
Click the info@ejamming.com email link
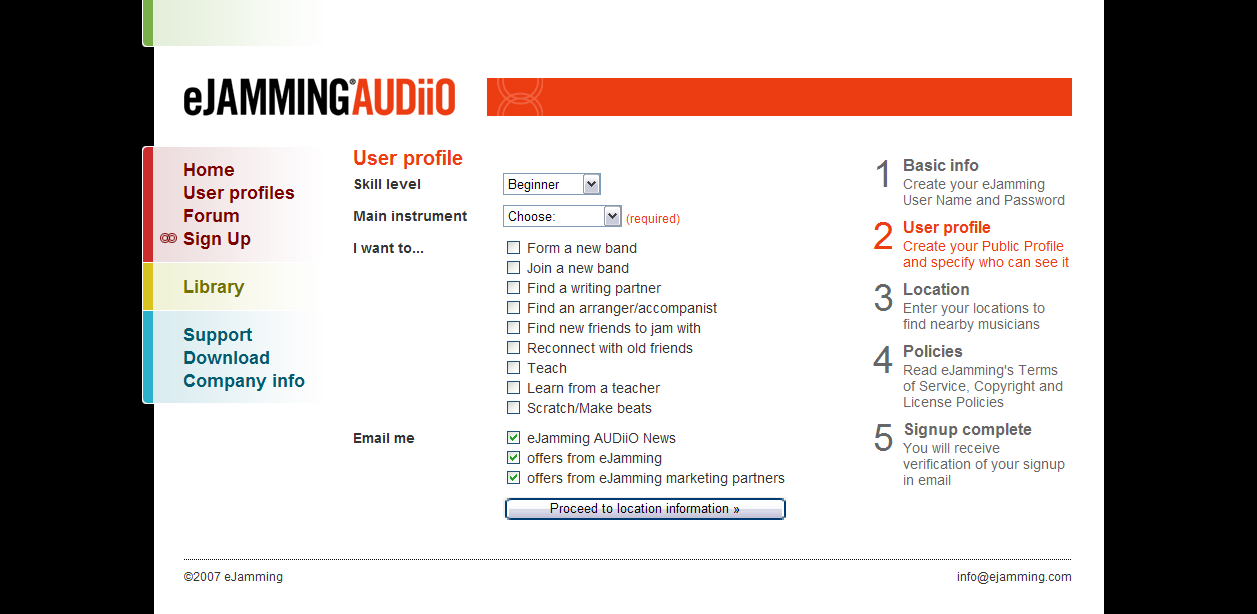(1014, 577)
